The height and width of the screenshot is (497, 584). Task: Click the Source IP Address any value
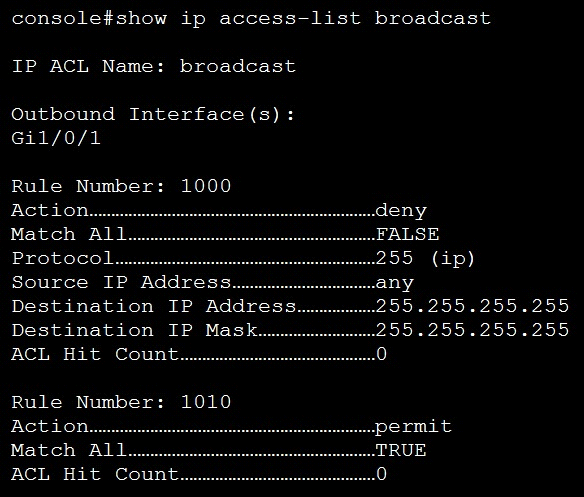click(x=395, y=283)
